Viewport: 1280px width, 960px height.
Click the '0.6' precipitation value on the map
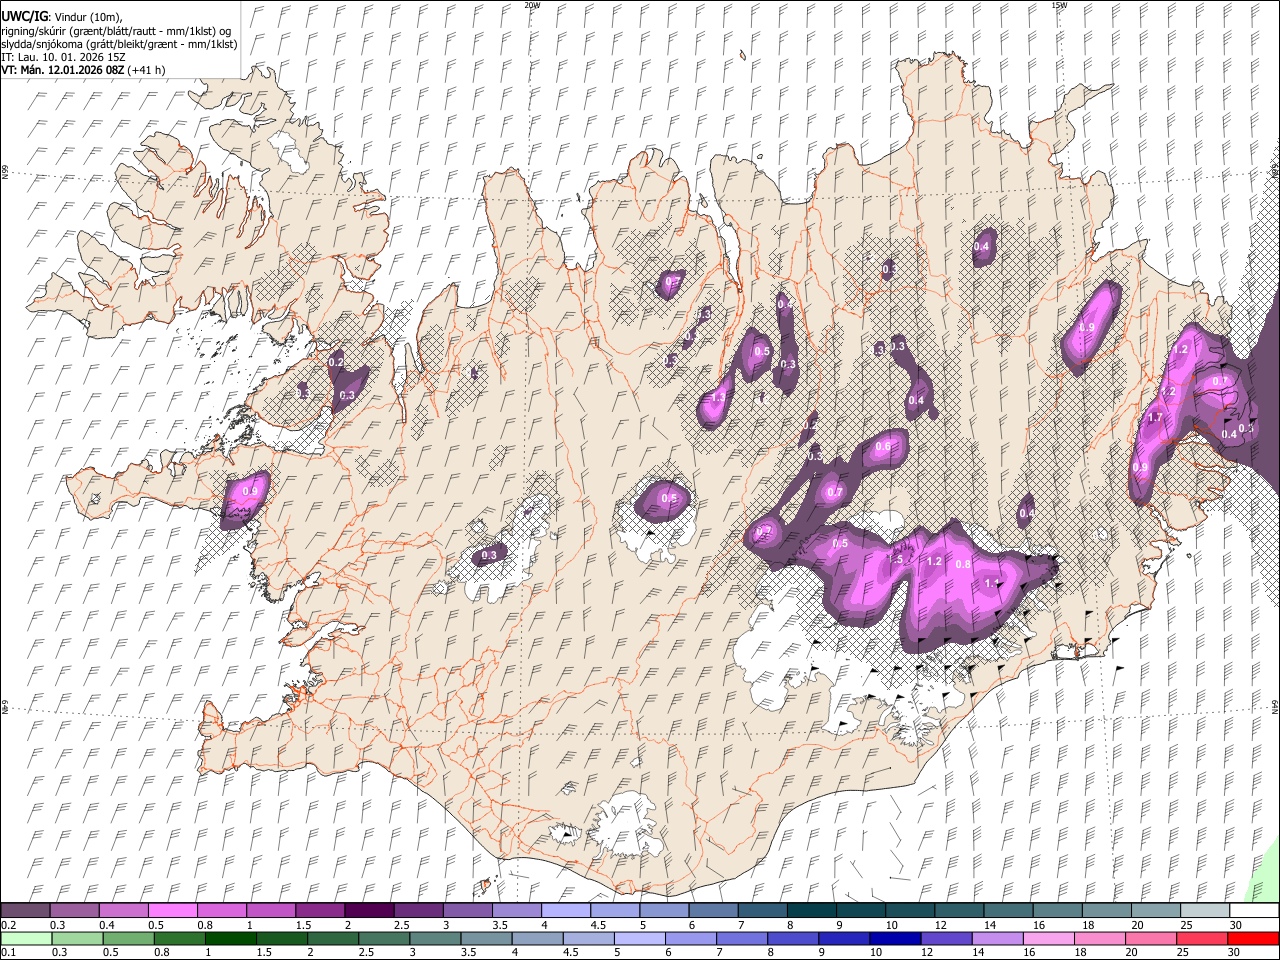pyautogui.click(x=883, y=447)
